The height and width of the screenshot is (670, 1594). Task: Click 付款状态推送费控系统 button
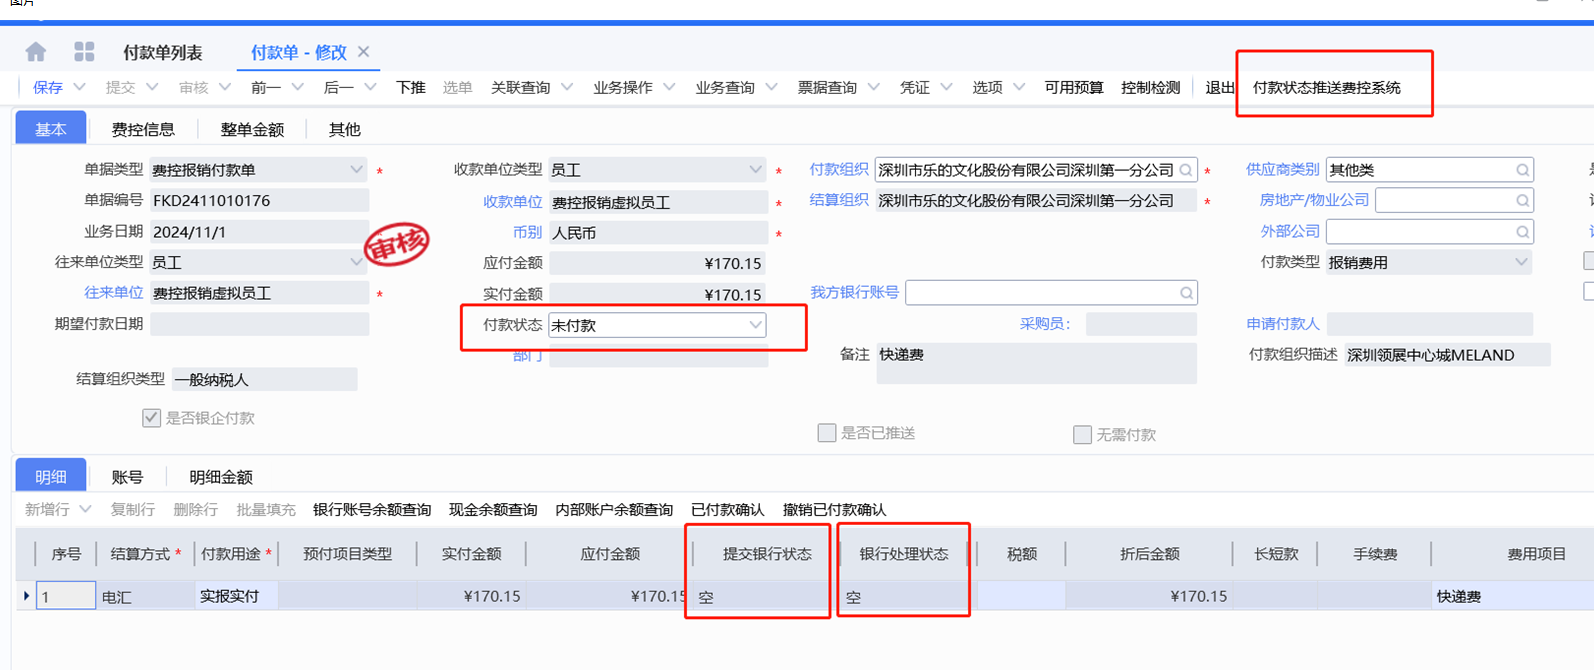click(1326, 88)
